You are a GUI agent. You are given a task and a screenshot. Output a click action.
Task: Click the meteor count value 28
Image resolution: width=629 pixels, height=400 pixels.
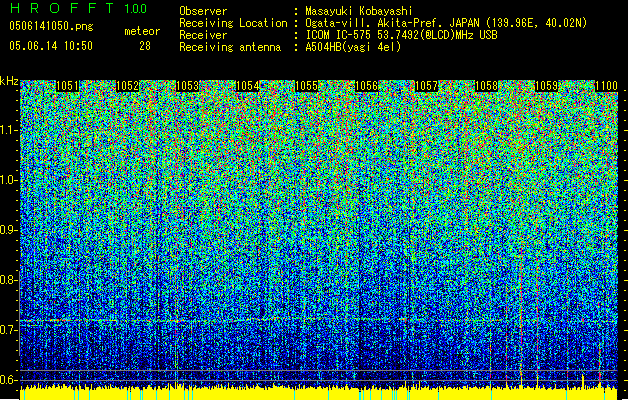click(x=145, y=45)
